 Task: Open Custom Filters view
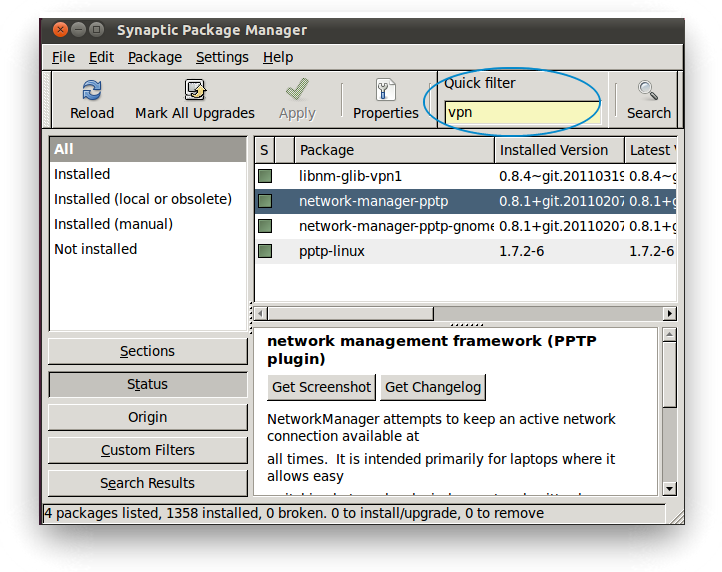click(x=148, y=450)
